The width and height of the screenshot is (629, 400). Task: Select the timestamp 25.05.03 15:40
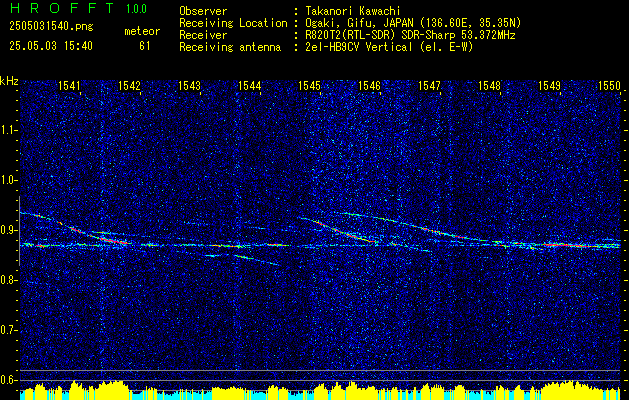pos(51,46)
